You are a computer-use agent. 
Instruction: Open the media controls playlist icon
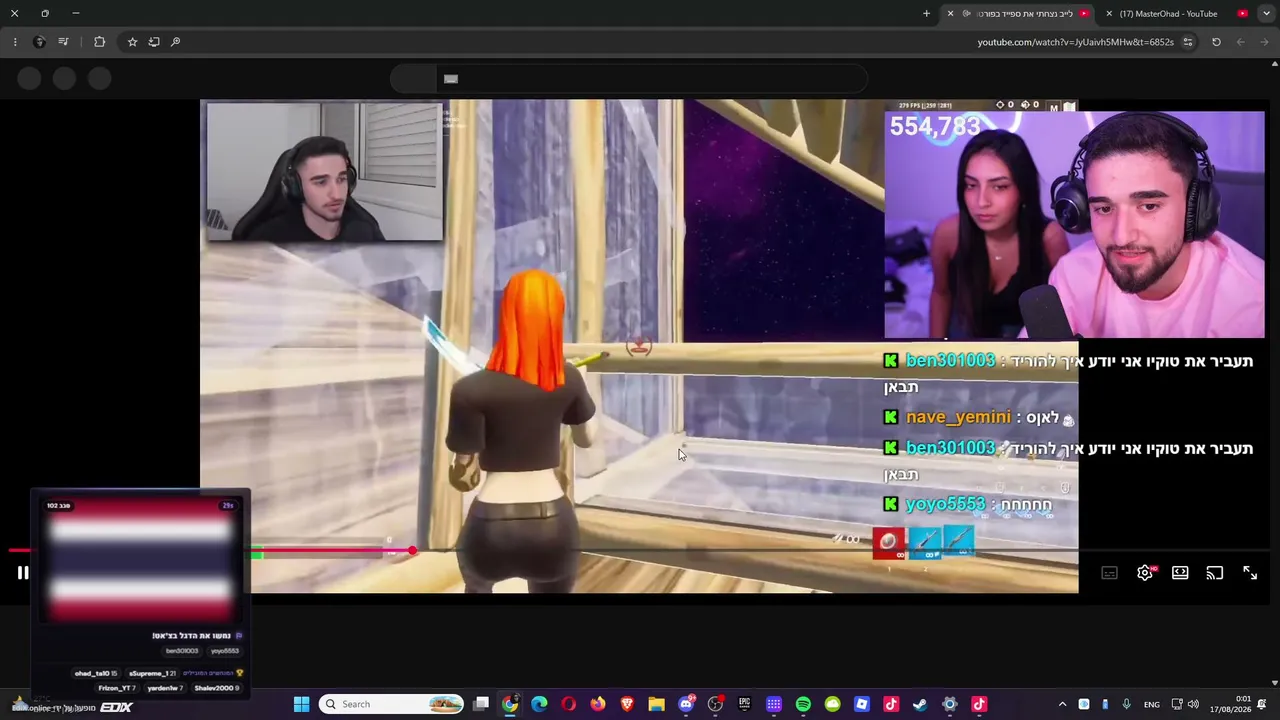pyautogui.click(x=63, y=42)
